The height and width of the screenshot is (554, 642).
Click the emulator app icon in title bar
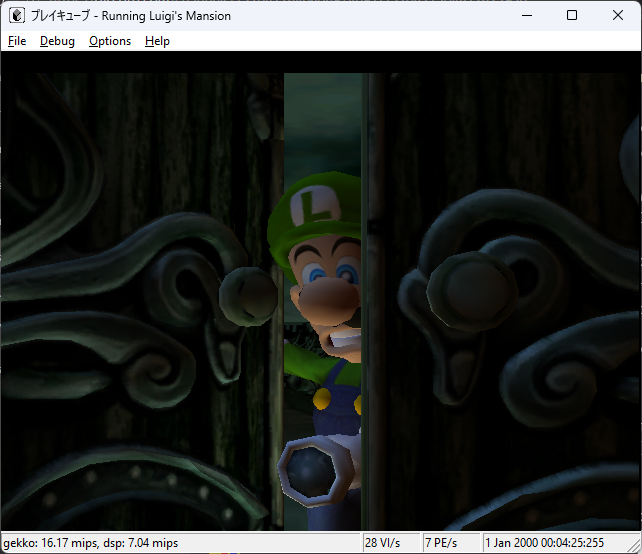point(17,16)
